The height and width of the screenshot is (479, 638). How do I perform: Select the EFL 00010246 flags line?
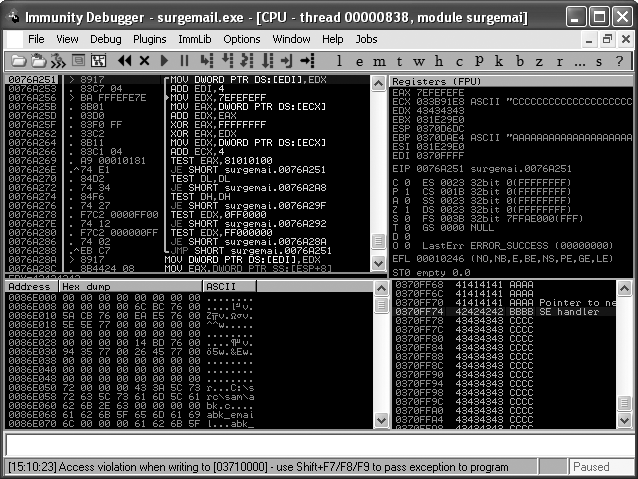(502, 259)
